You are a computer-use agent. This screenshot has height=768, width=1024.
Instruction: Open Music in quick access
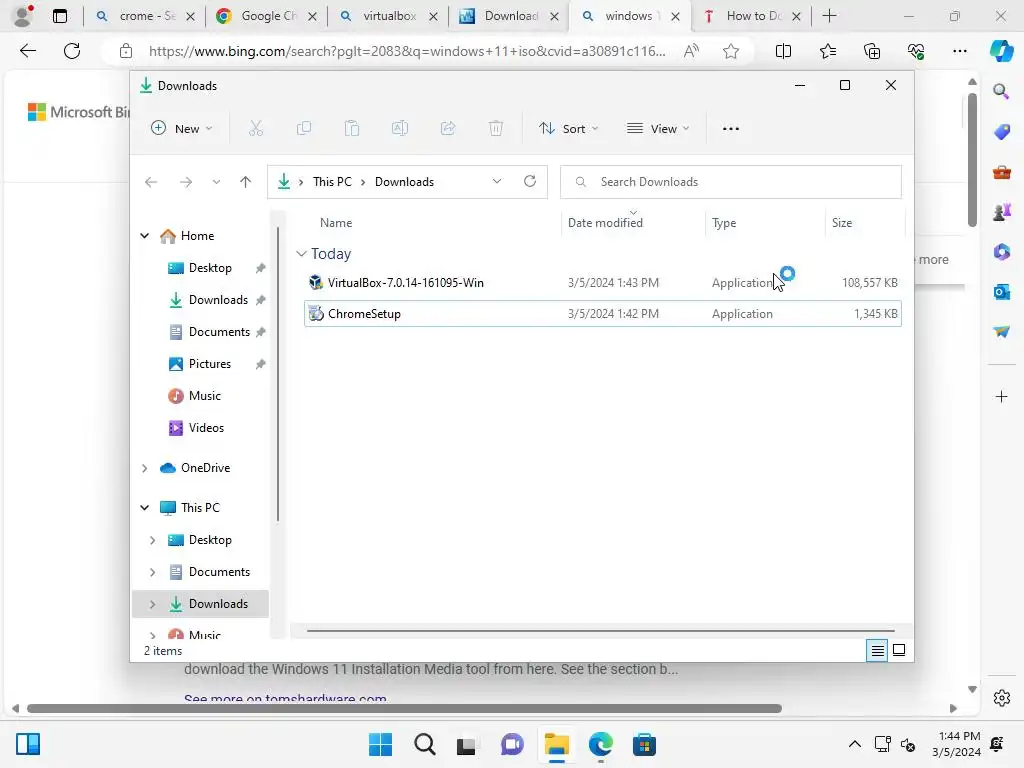click(204, 396)
